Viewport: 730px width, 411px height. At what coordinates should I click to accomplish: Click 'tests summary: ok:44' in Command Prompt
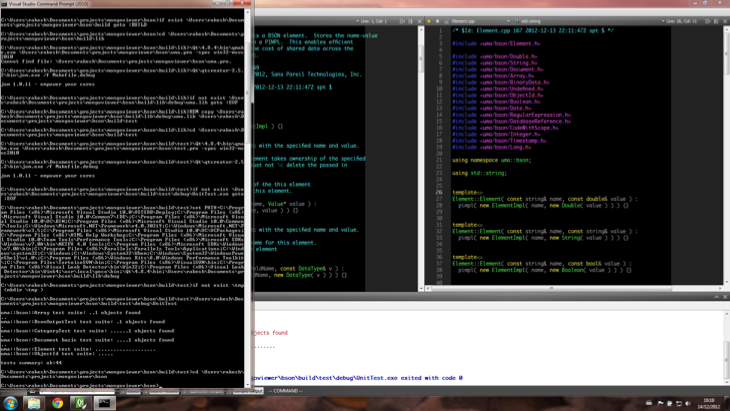tap(31, 363)
